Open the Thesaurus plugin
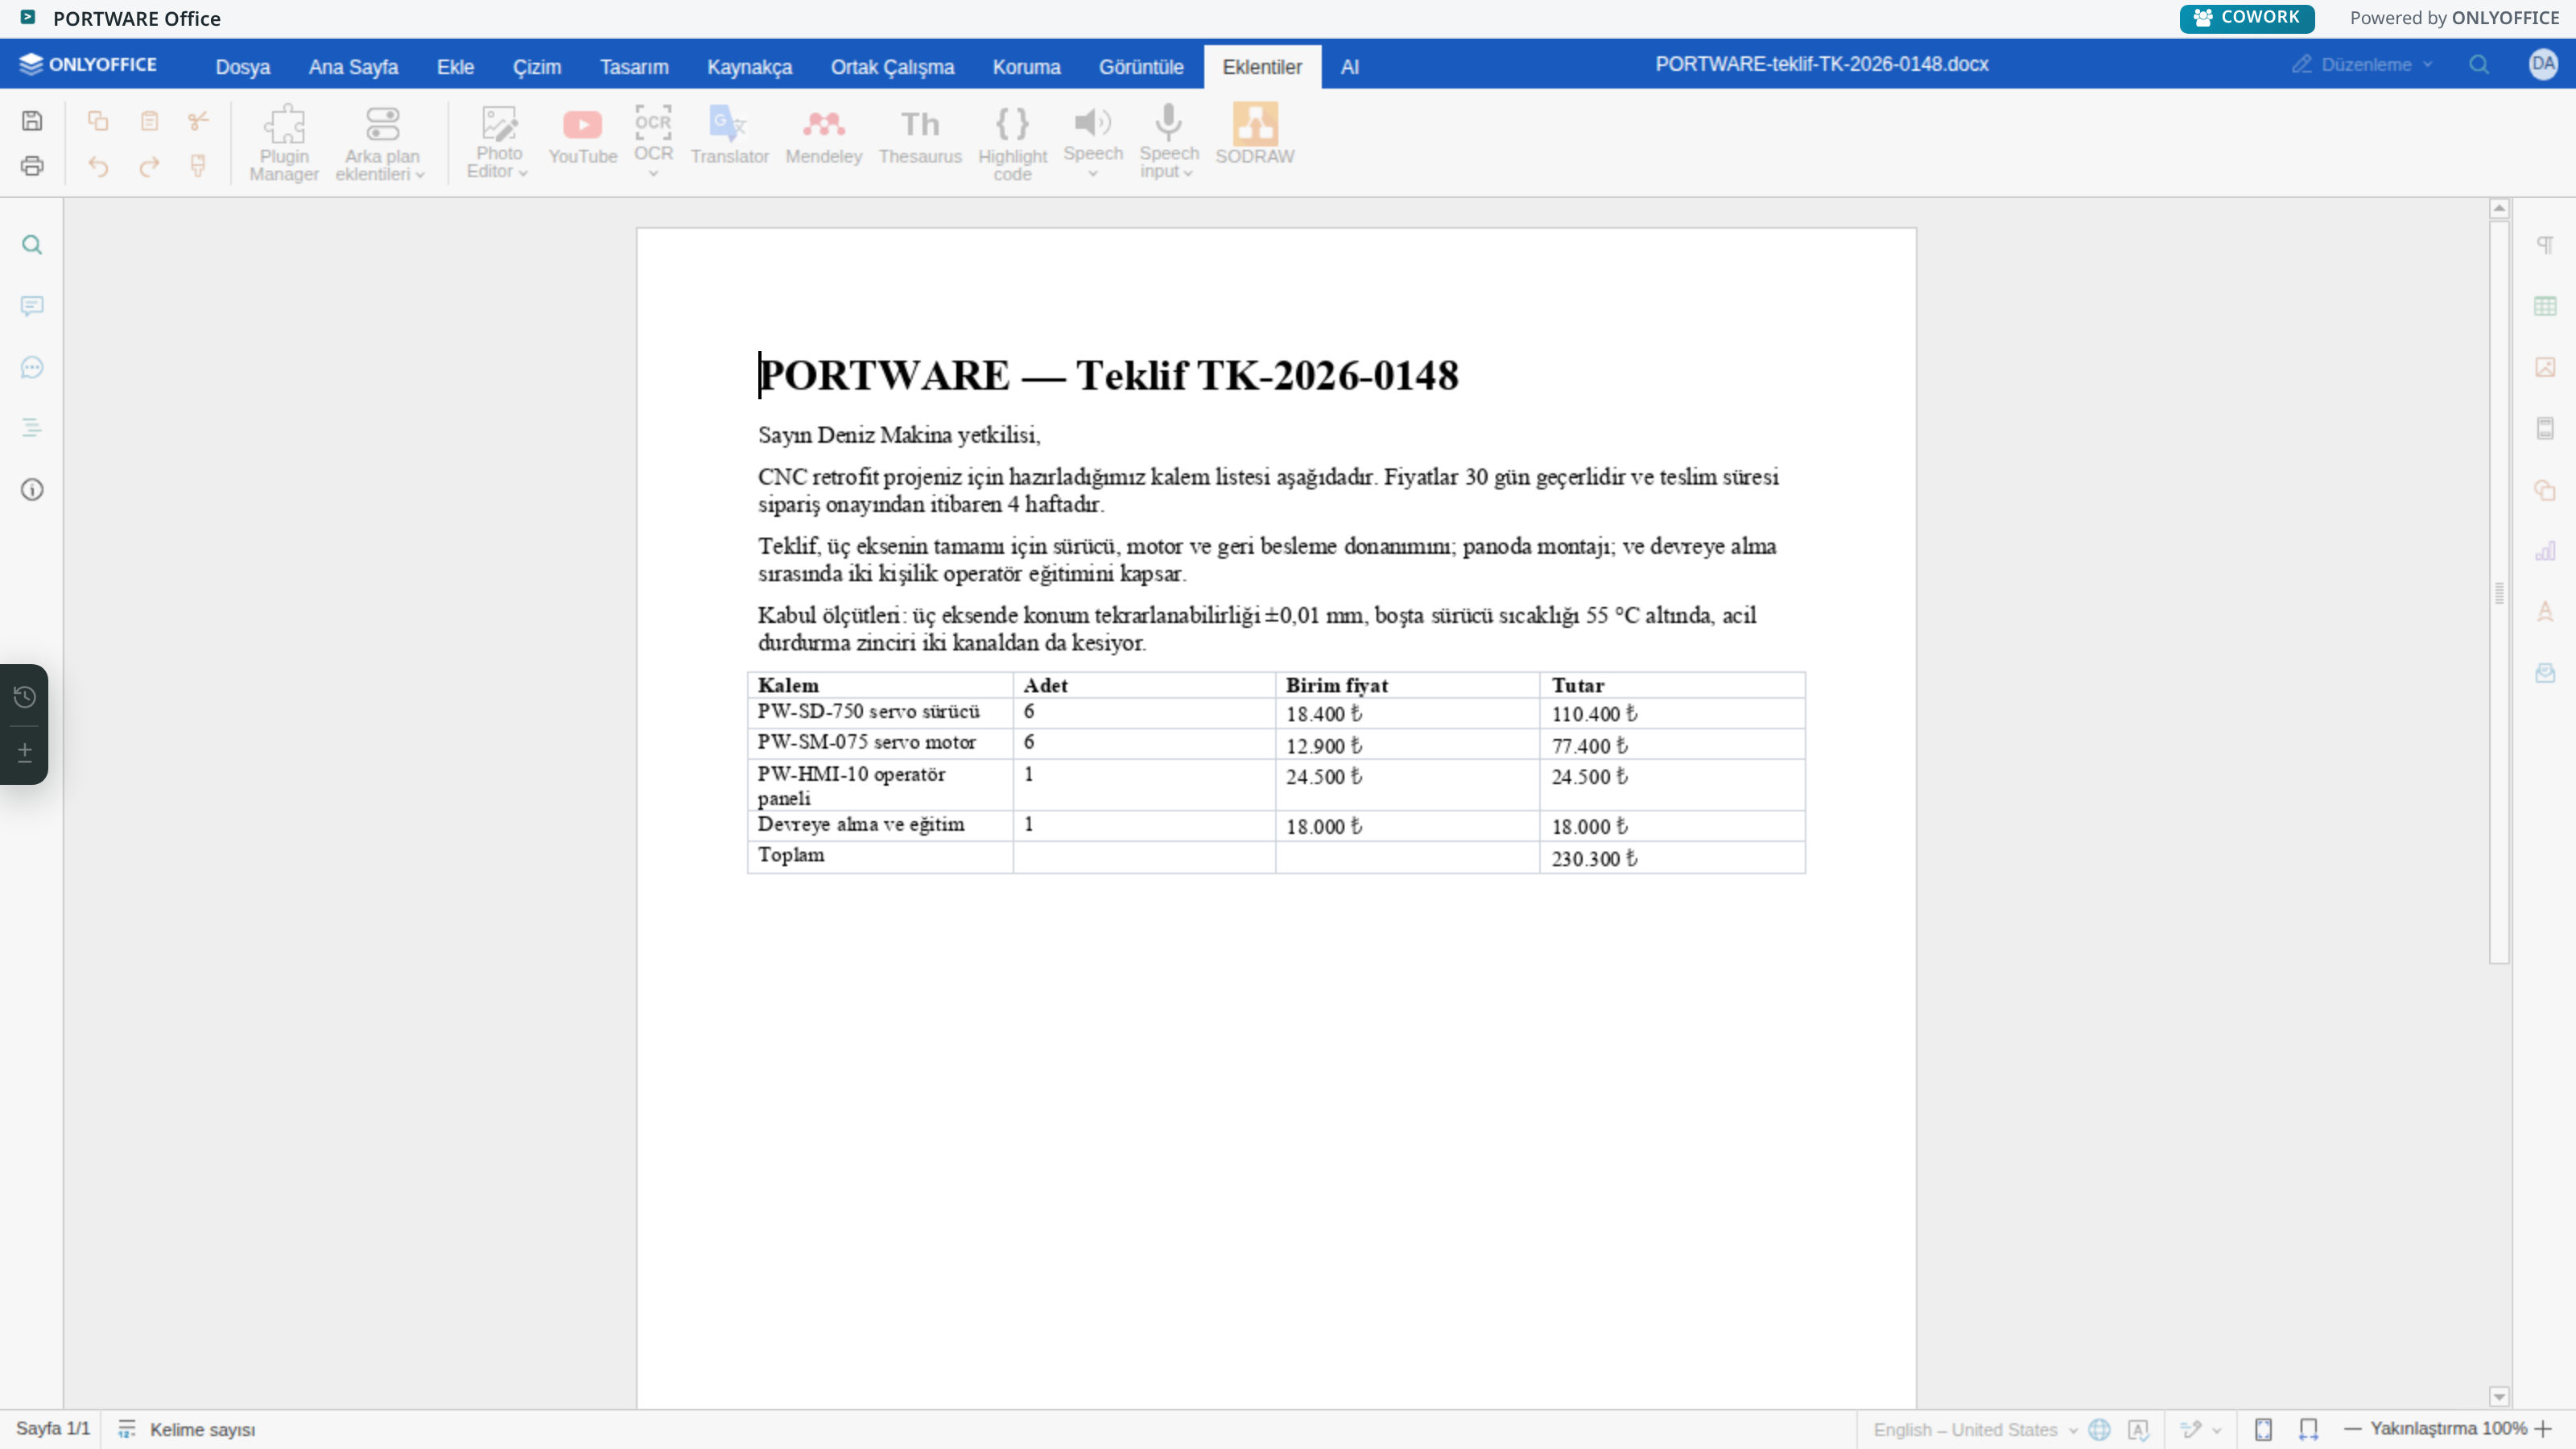Viewport: 2576px width, 1449px height. [920, 137]
